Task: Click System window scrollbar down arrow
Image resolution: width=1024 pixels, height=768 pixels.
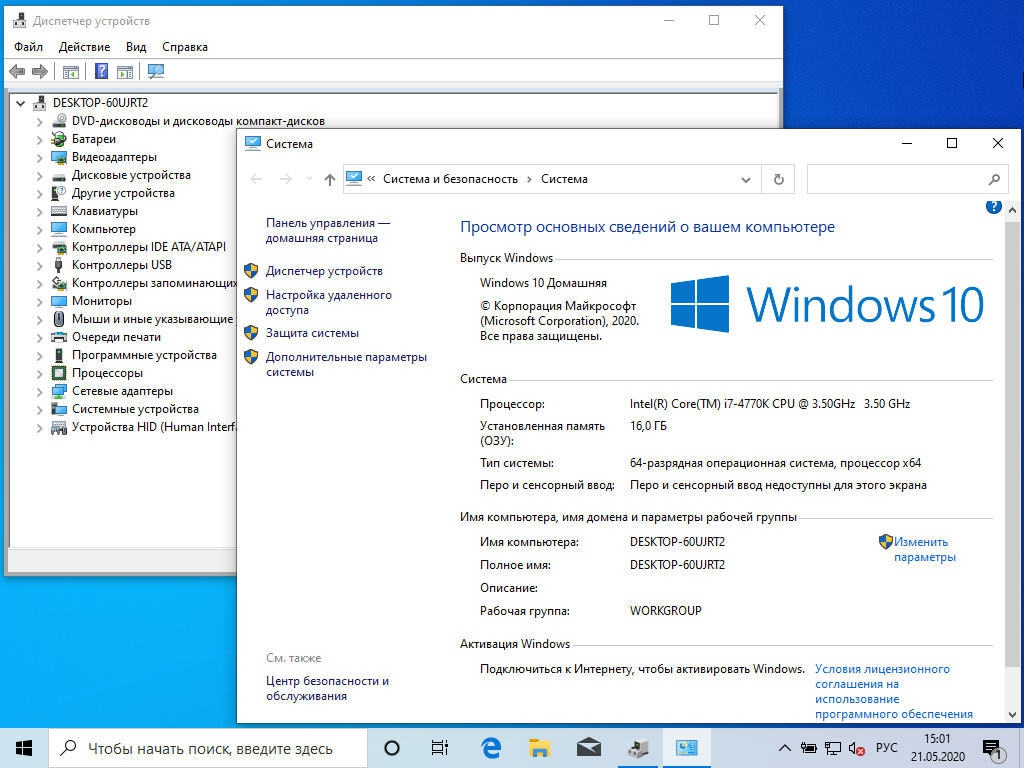Action: coord(1012,714)
